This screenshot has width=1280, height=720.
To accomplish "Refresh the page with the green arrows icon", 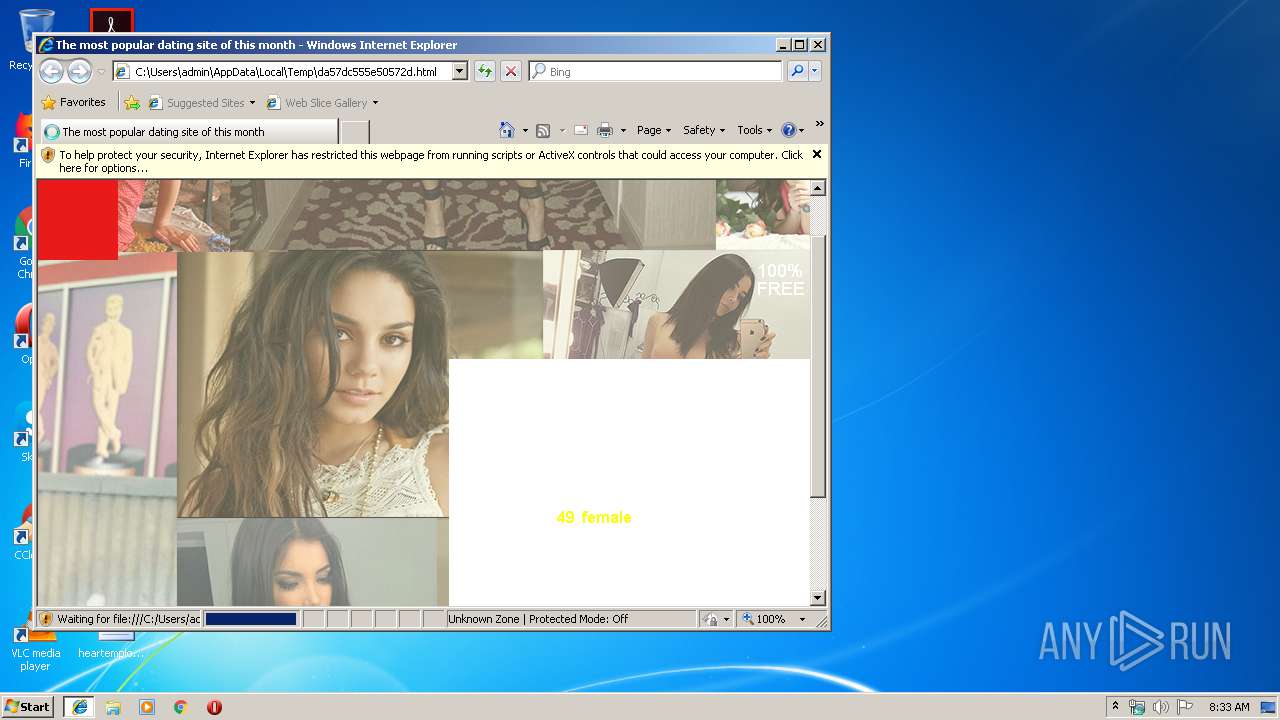I will coord(485,71).
